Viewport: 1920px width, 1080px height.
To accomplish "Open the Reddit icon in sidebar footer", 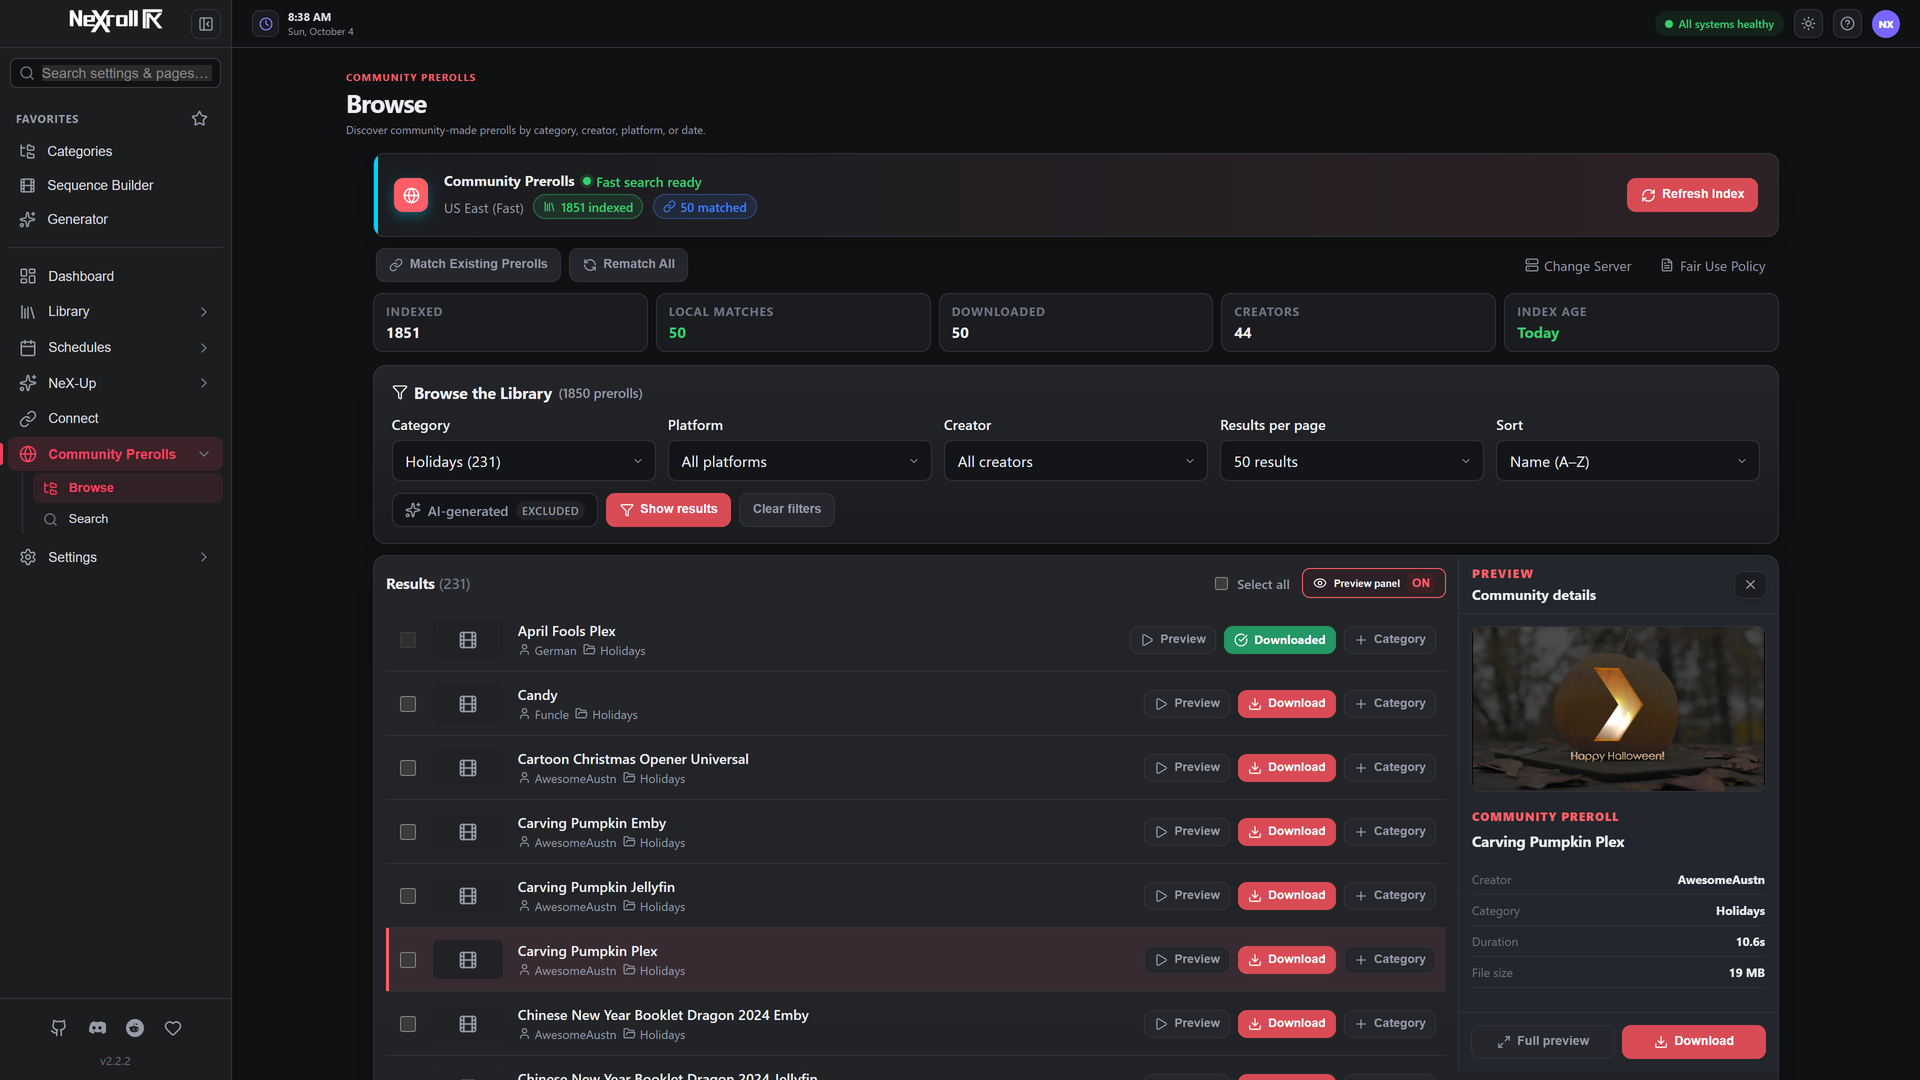I will [x=135, y=1028].
